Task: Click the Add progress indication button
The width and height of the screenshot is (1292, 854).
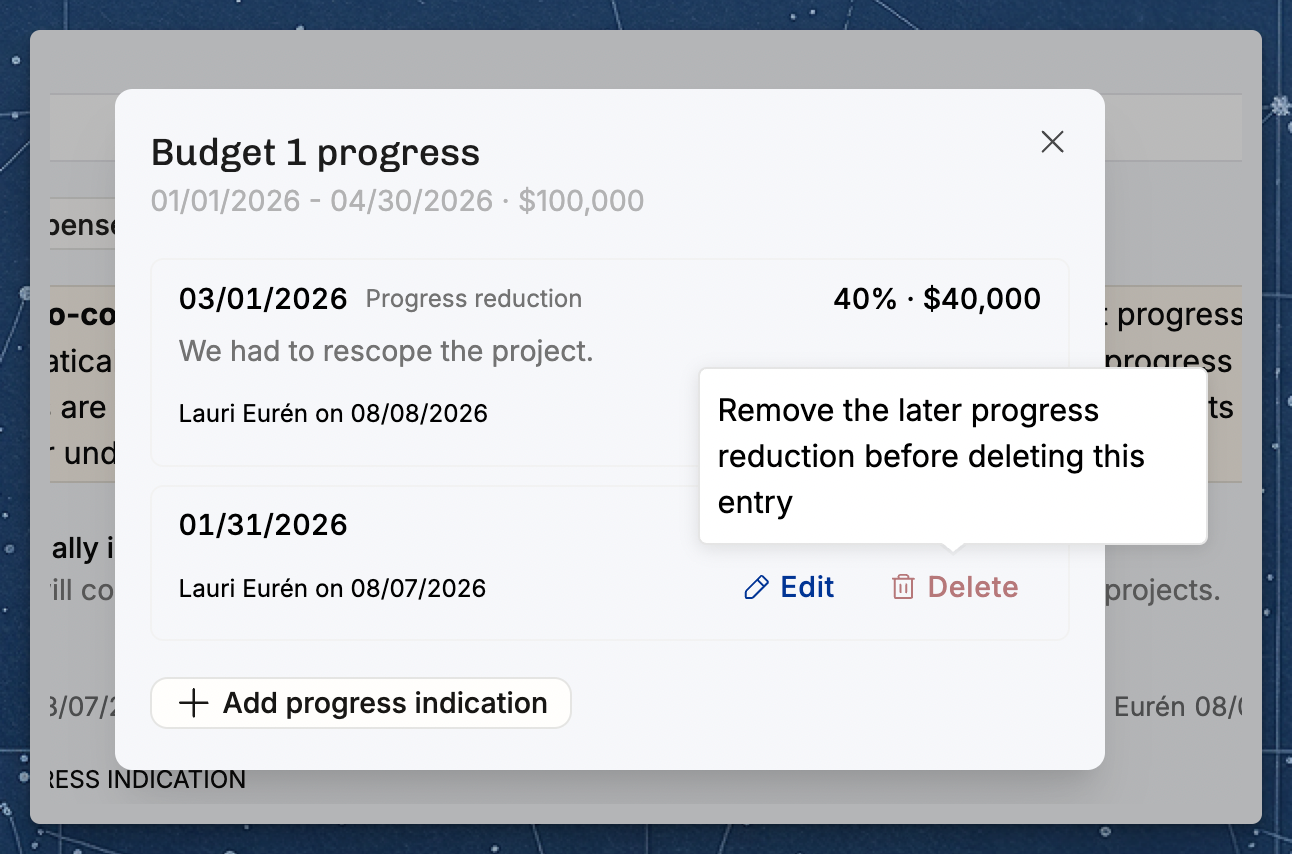Action: tap(361, 703)
